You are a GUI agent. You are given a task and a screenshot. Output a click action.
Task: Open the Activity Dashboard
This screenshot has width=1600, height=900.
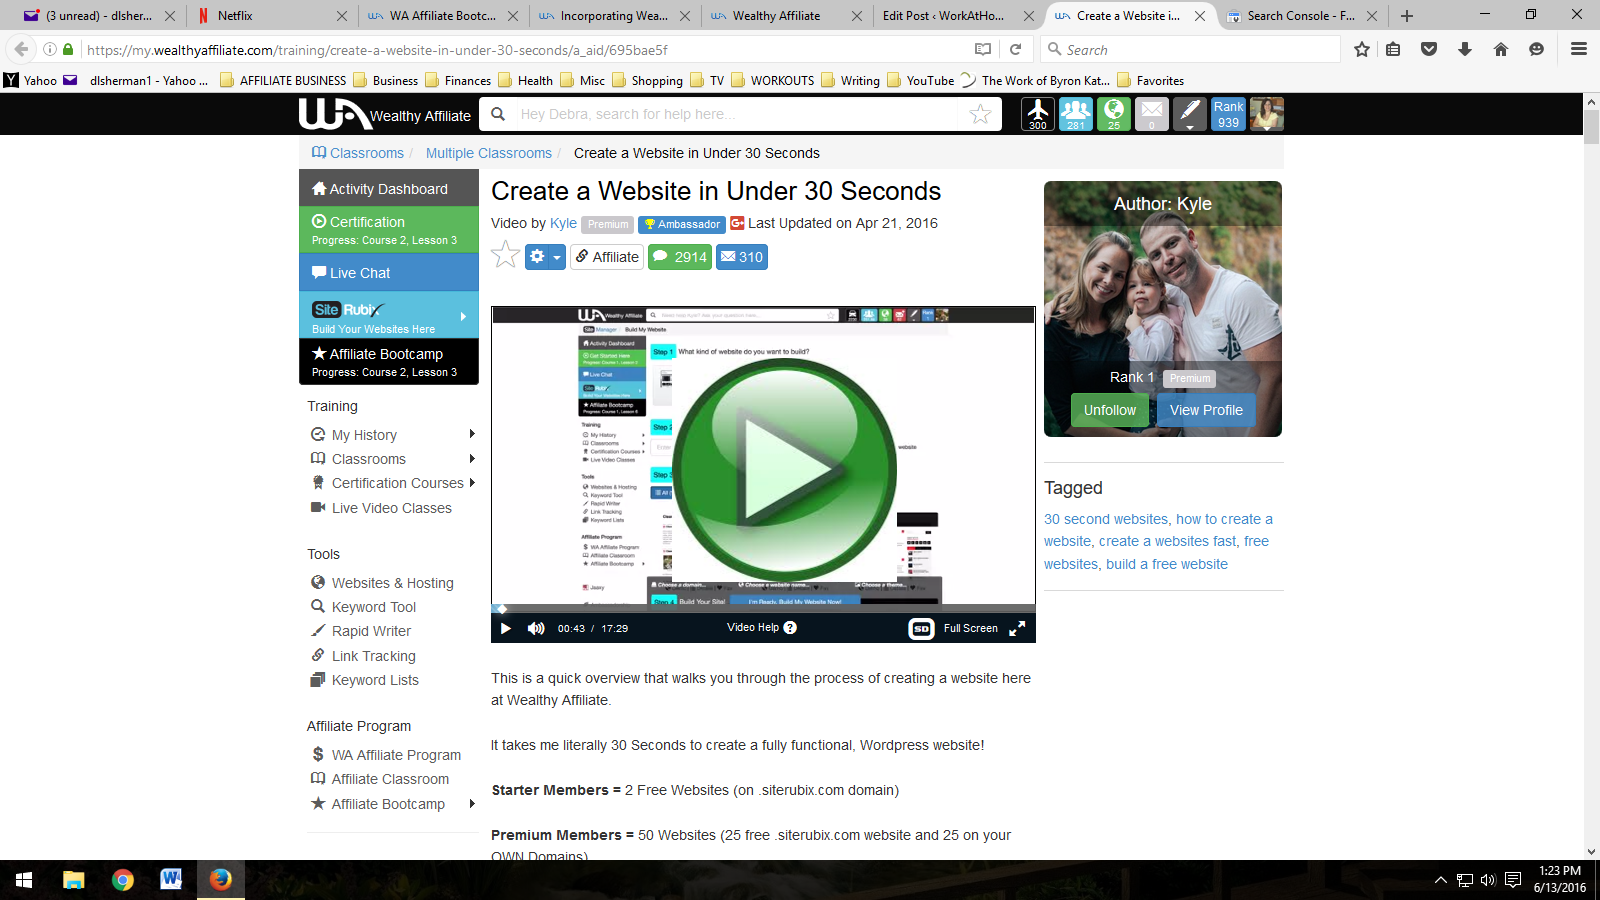pyautogui.click(x=389, y=188)
